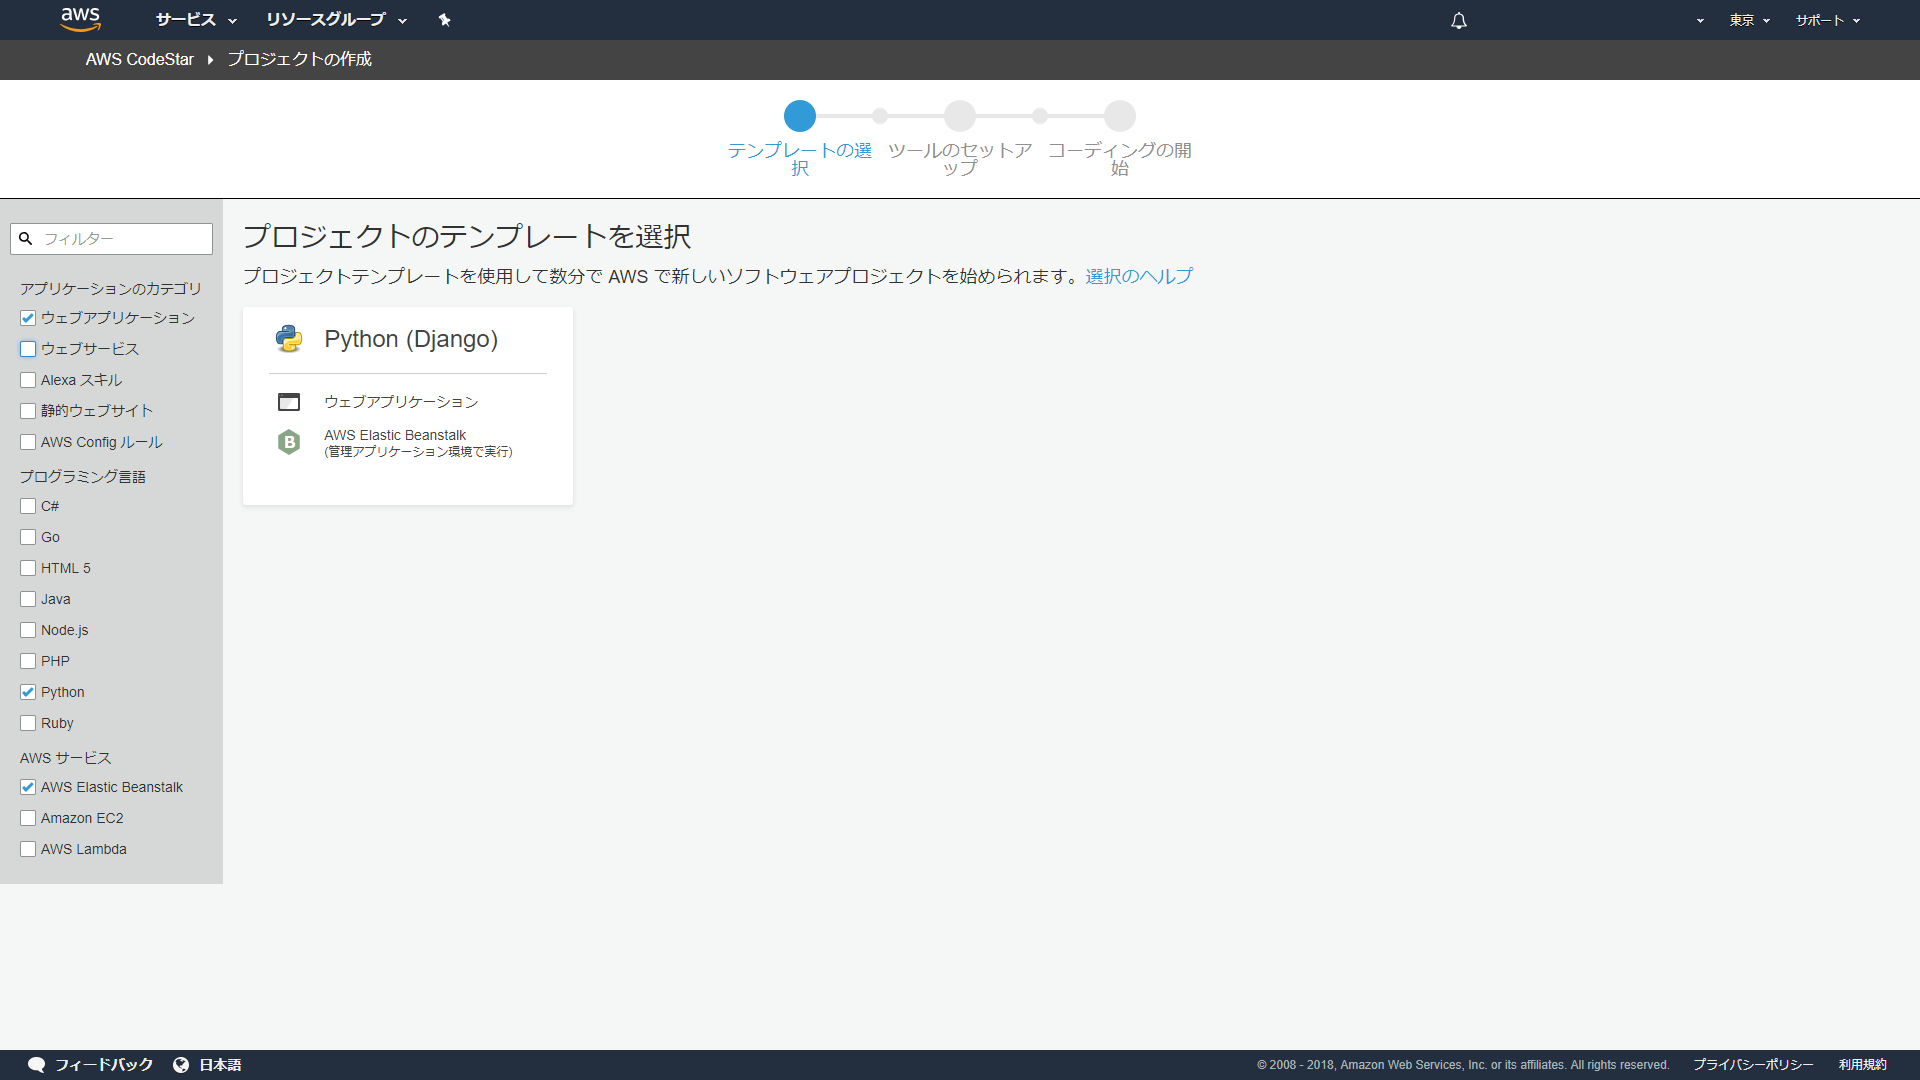
Task: Check the AWS Lambda service filter
Action: (x=28, y=849)
